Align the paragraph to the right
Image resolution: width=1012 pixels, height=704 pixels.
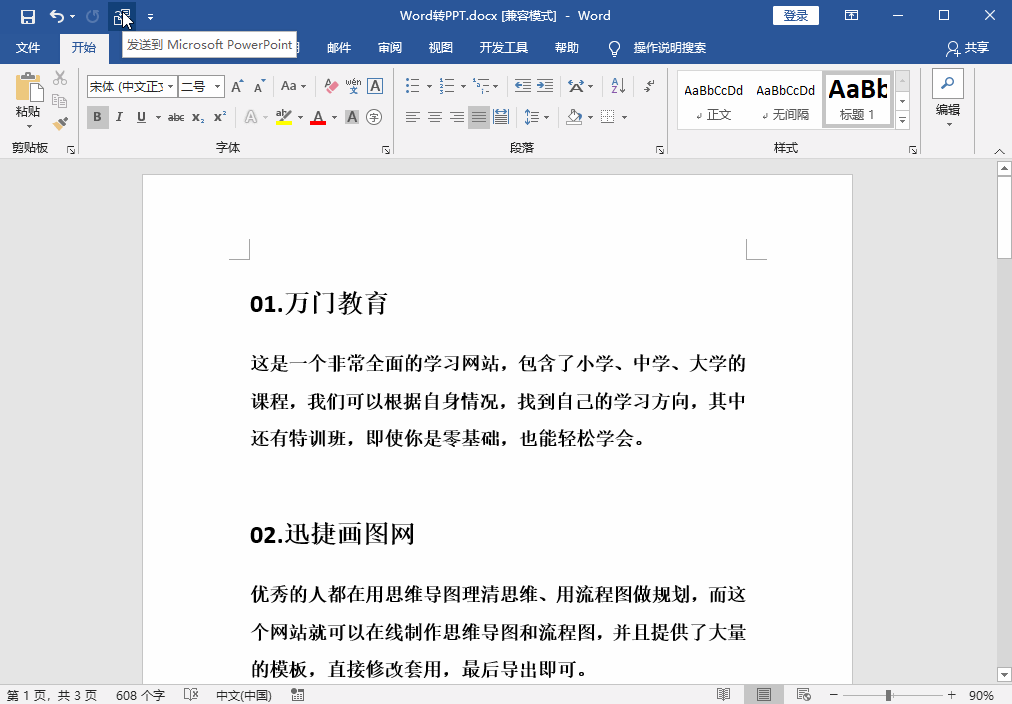click(x=457, y=117)
